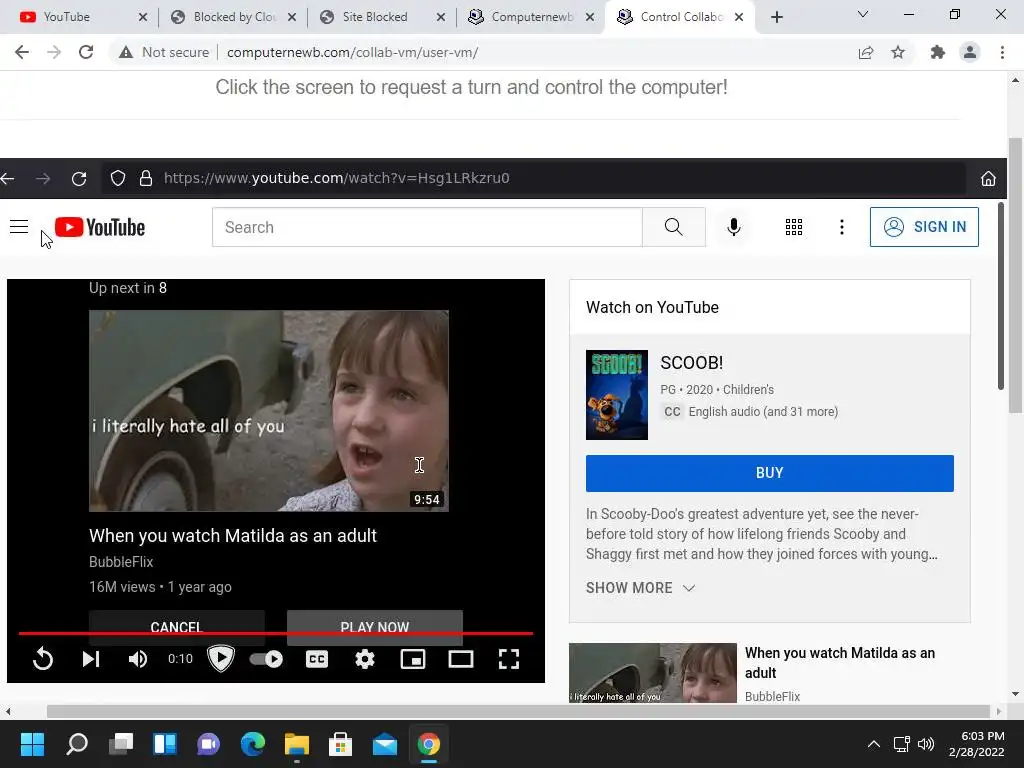The height and width of the screenshot is (768, 1024).
Task: Click the tracking protection shield icon in VM browser
Action: click(118, 178)
